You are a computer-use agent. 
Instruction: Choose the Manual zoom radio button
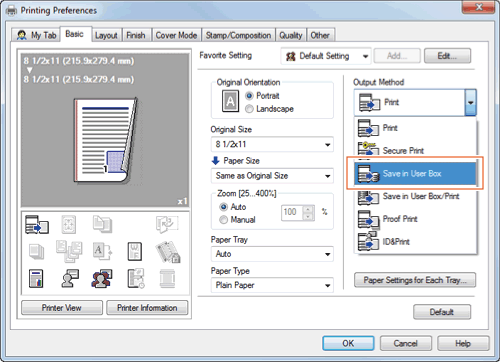point(224,220)
